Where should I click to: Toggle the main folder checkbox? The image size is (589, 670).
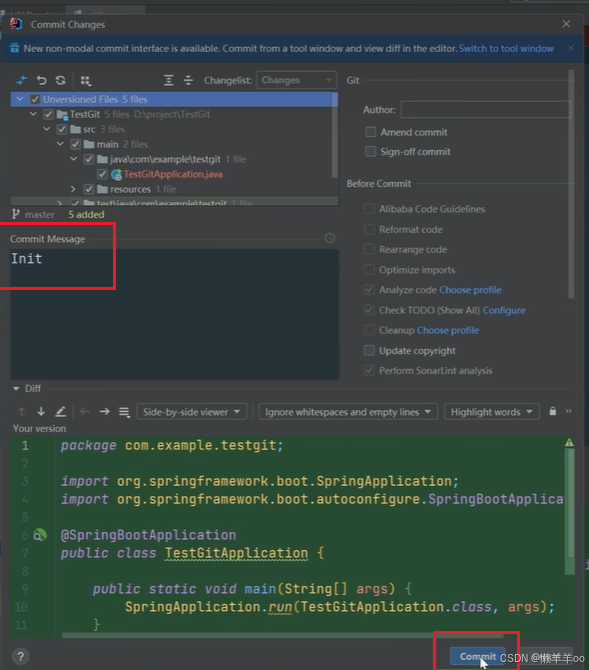click(75, 144)
